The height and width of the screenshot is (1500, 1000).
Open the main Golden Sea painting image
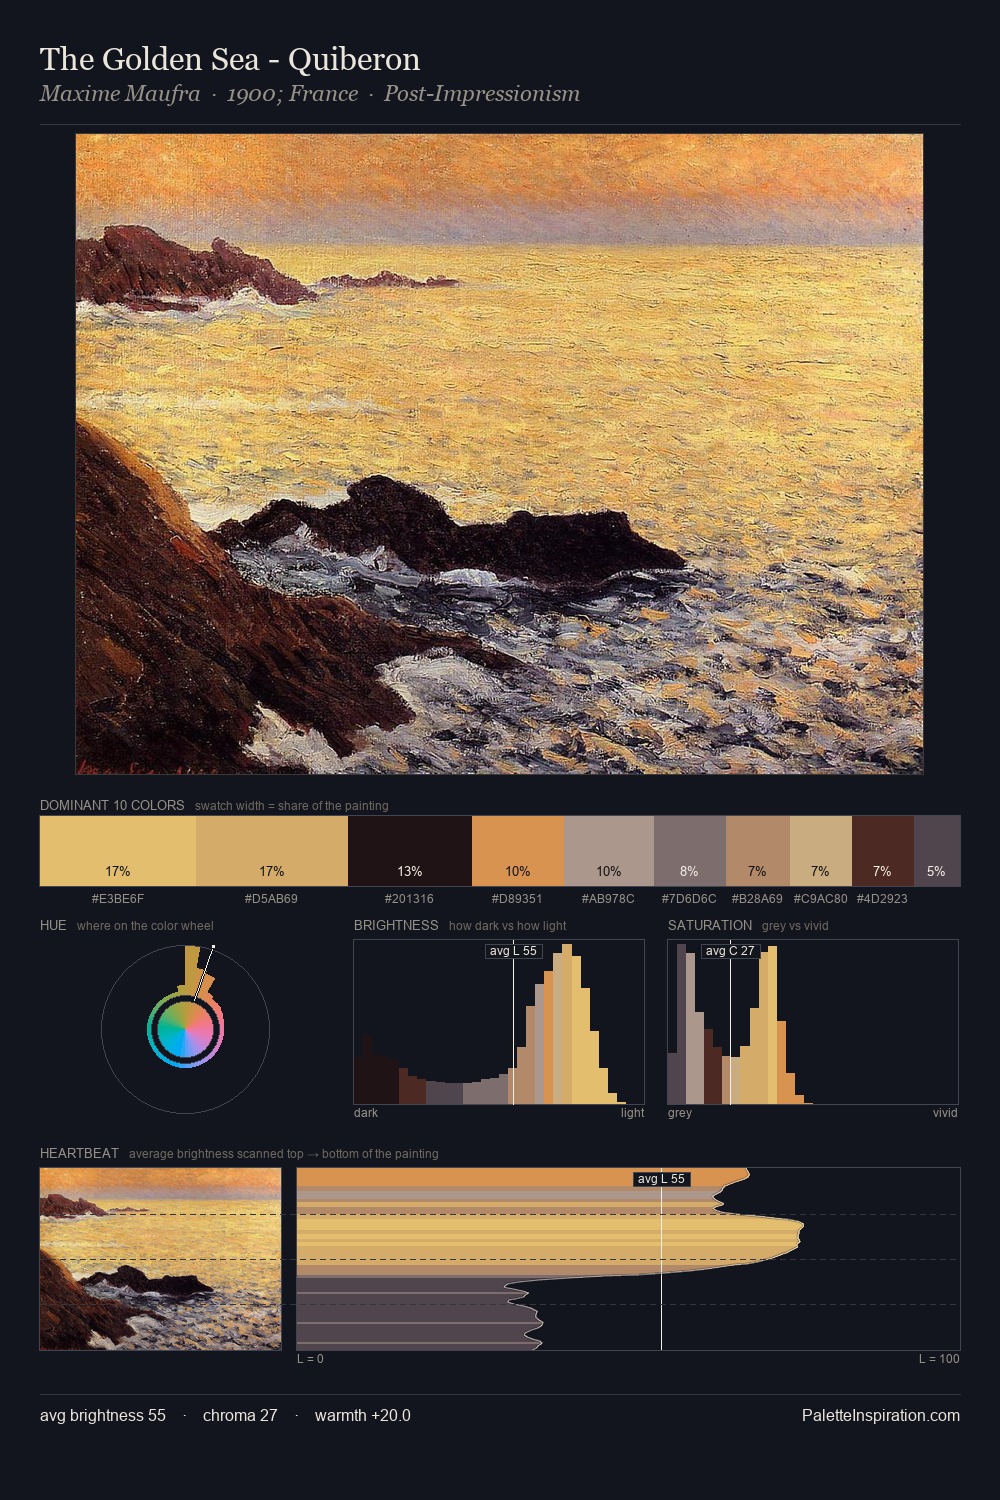coord(499,454)
